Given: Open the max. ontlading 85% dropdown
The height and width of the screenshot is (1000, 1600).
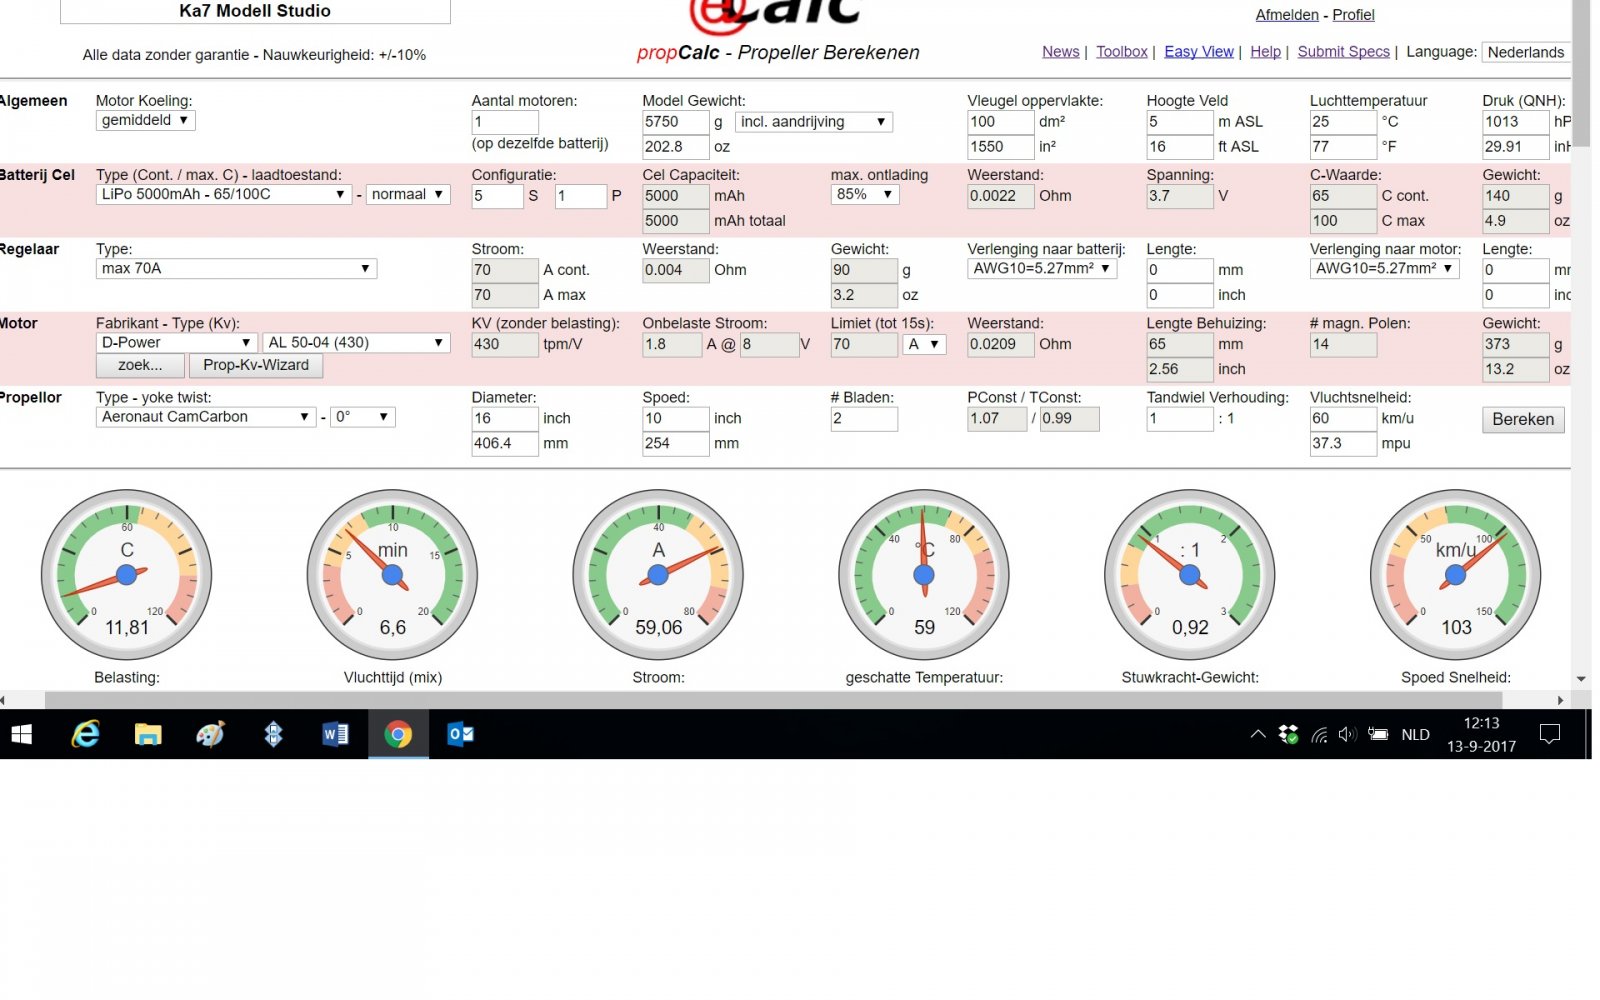Looking at the screenshot, I should 865,194.
